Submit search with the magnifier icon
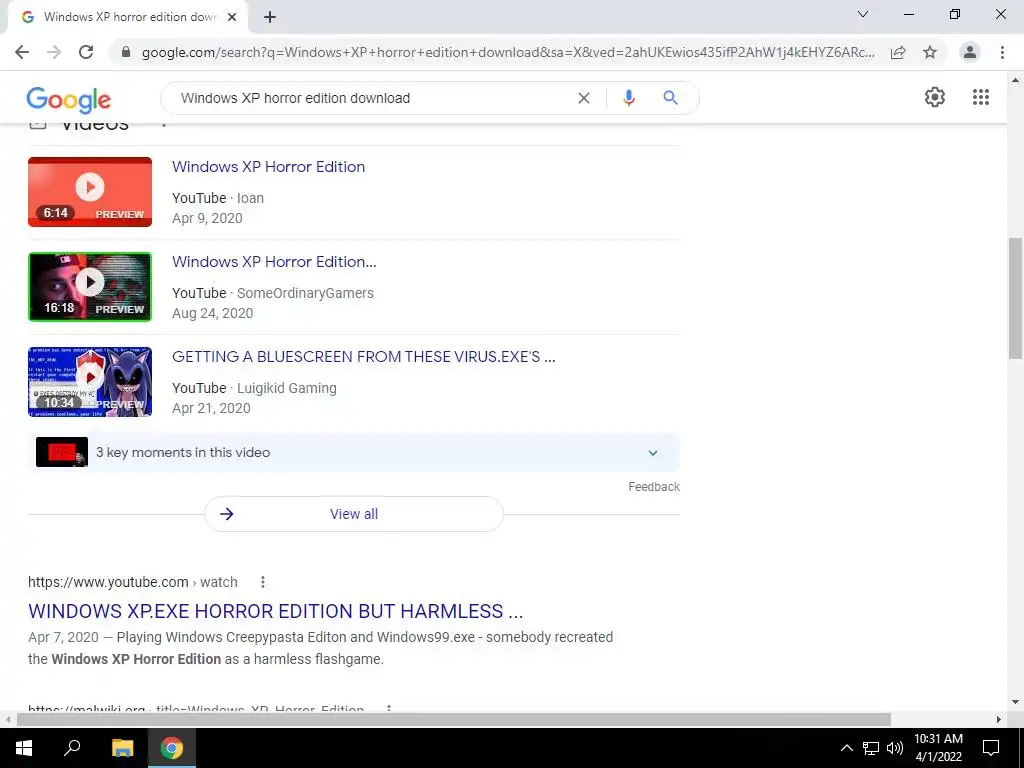The image size is (1024, 768). coord(670,98)
